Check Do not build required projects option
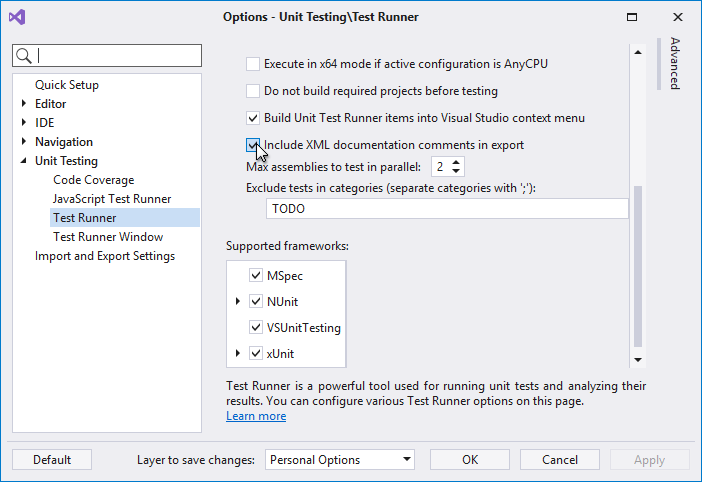Image resolution: width=702 pixels, height=482 pixels. coord(253,91)
